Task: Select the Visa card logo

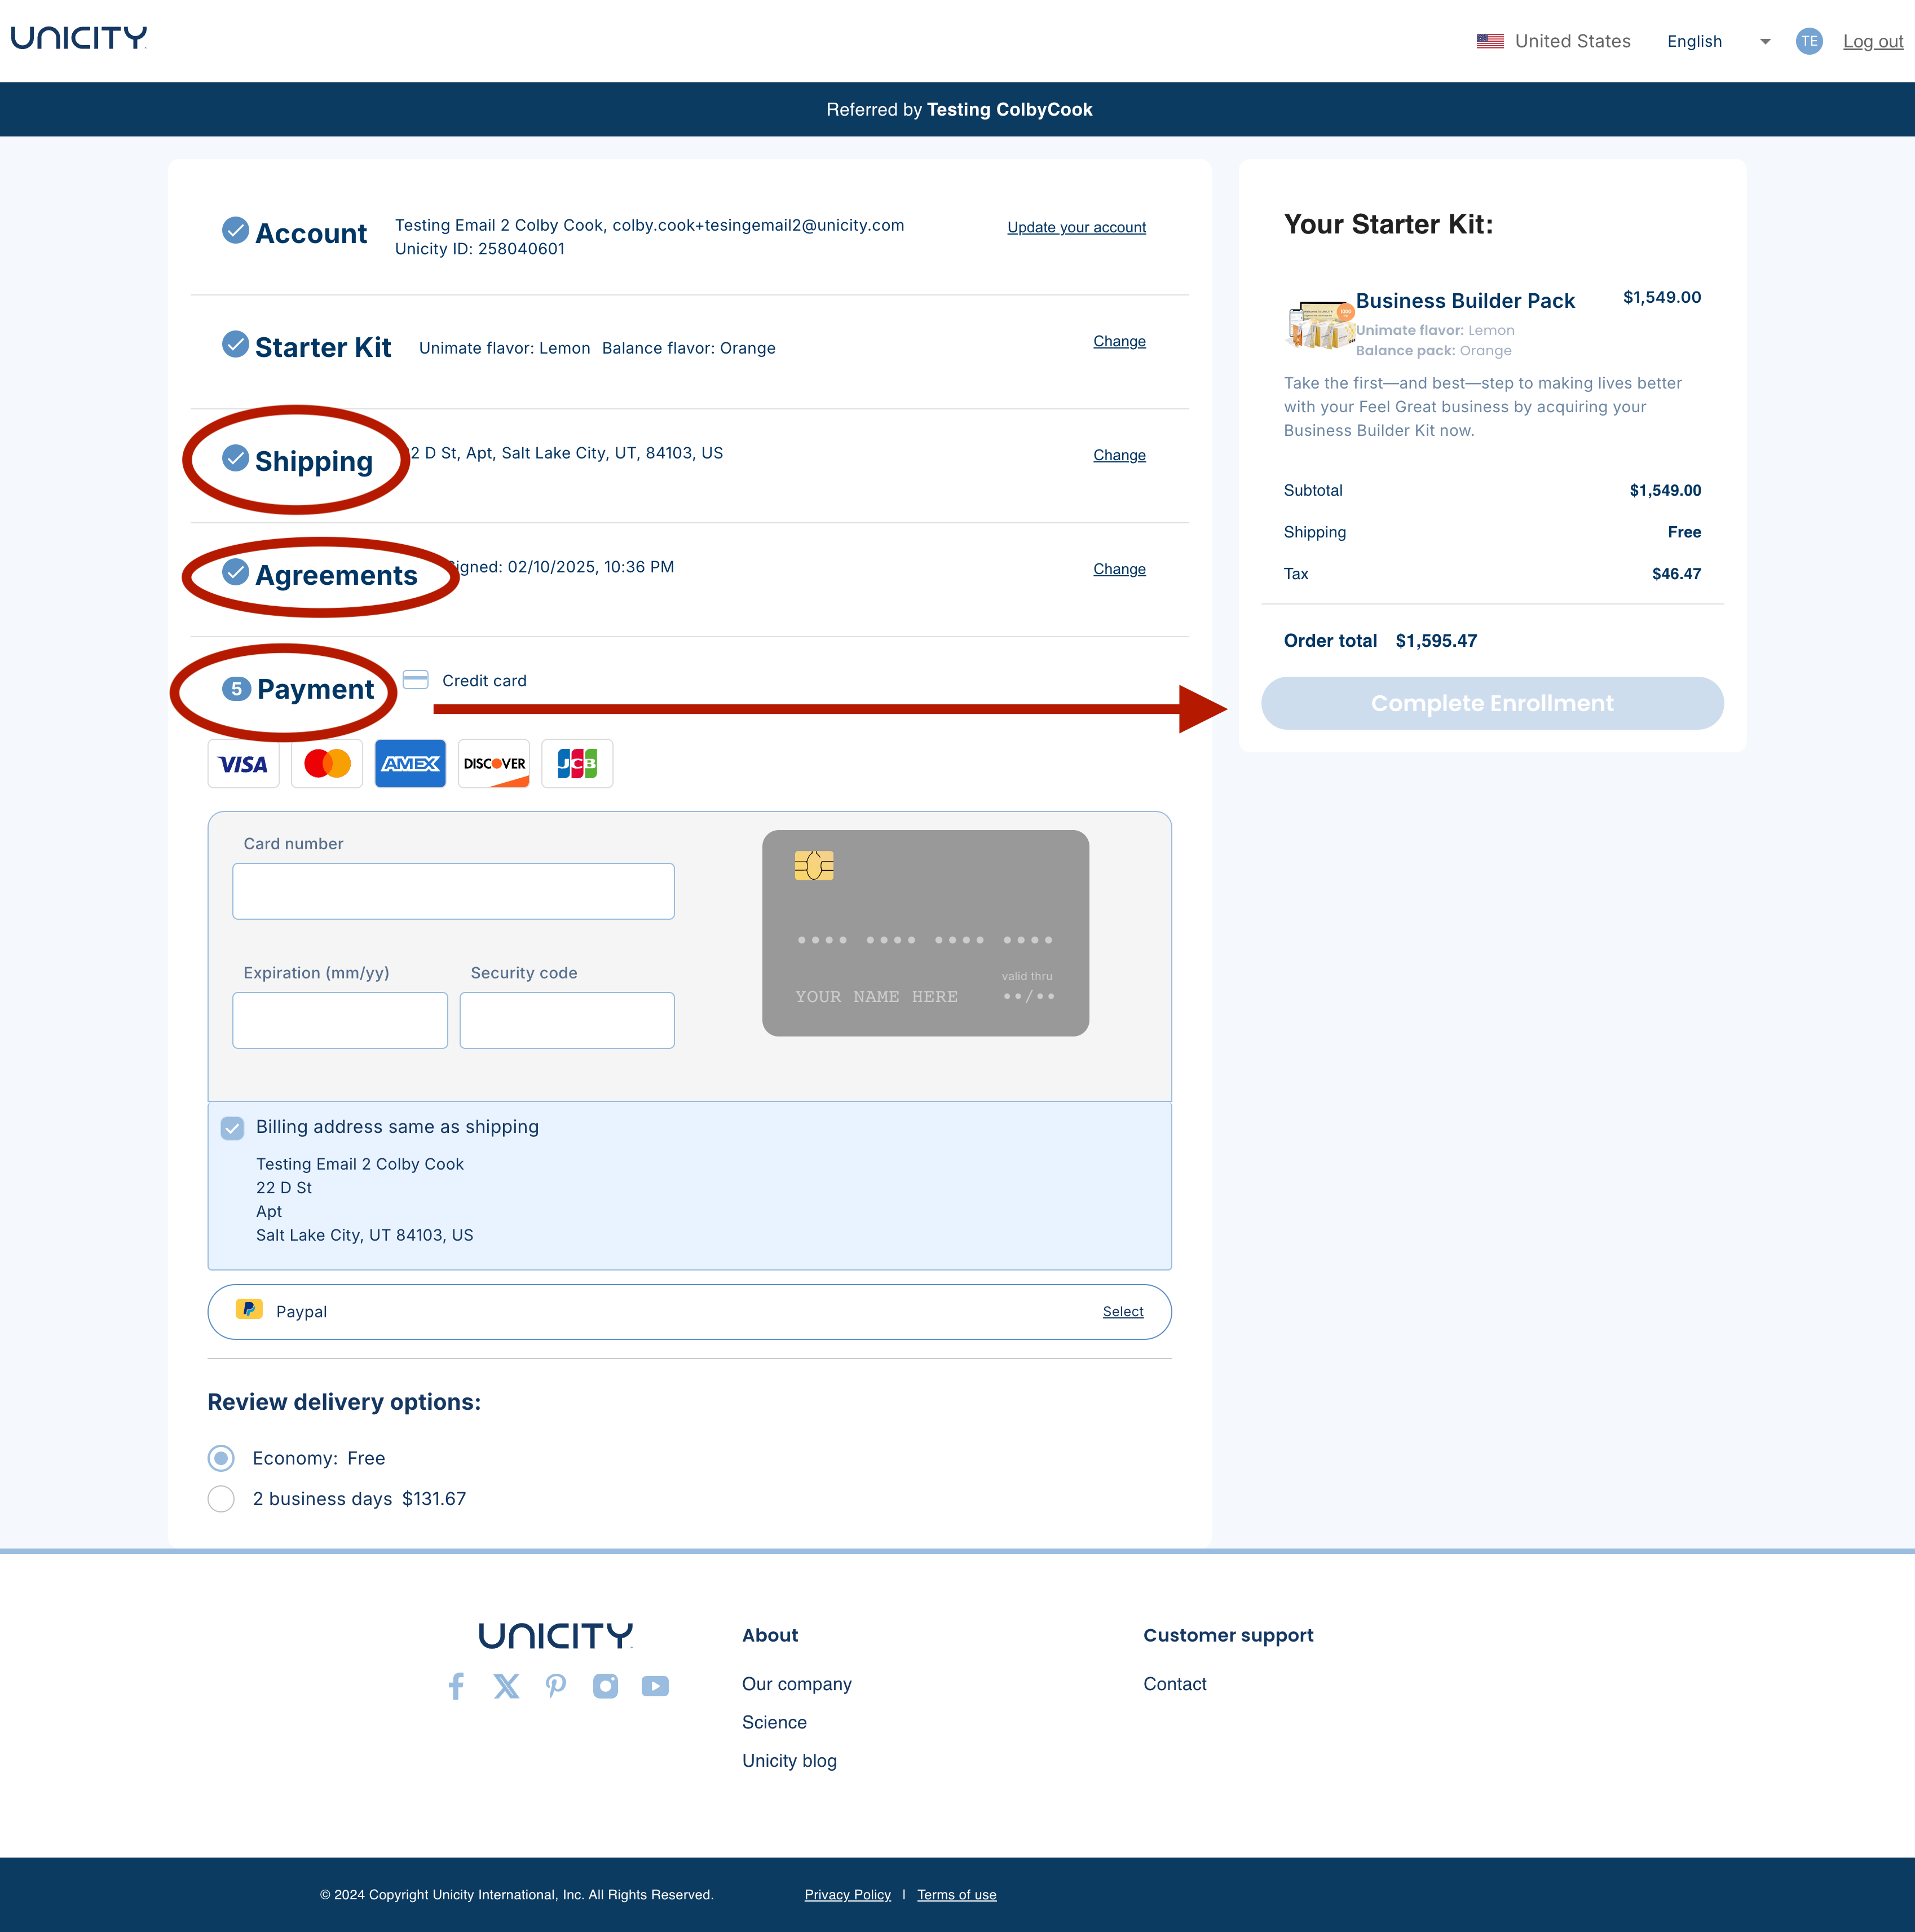Action: pyautogui.click(x=243, y=764)
